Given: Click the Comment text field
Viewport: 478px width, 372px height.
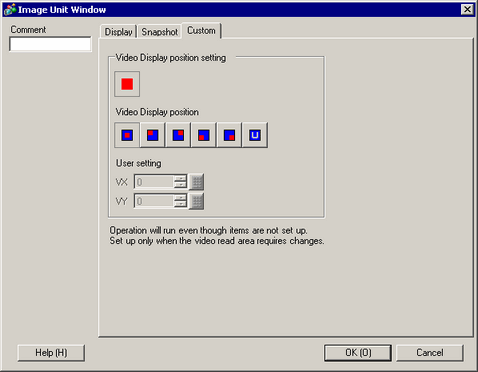Looking at the screenshot, I should point(50,44).
